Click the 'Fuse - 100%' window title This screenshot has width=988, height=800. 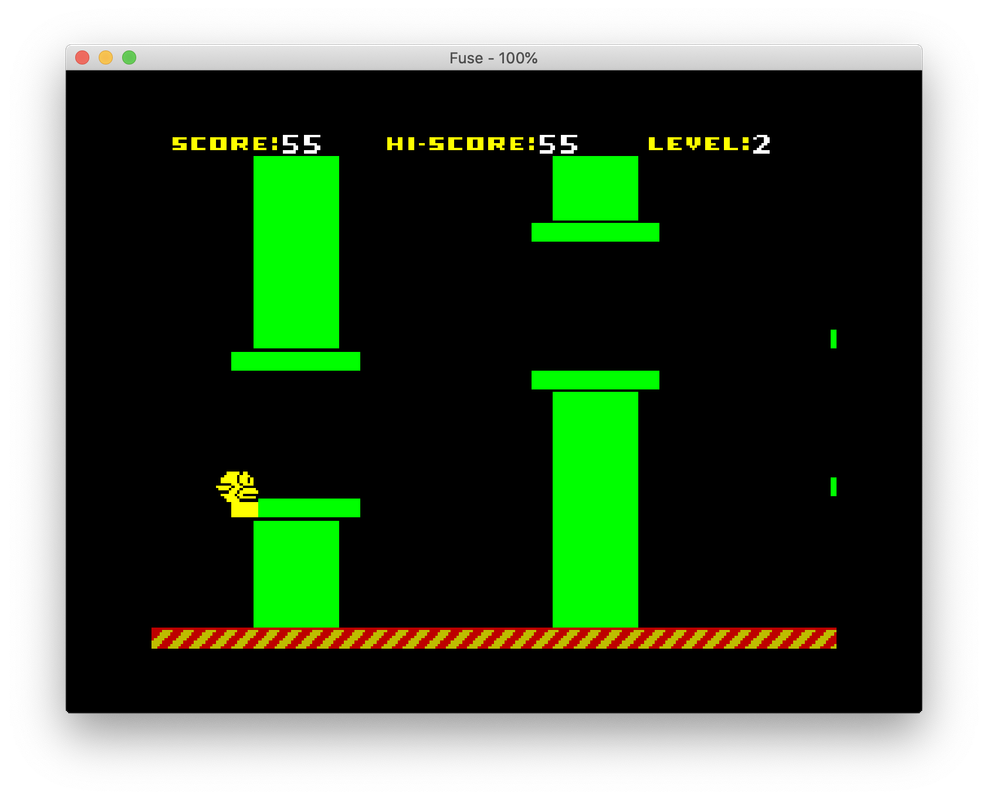point(493,58)
